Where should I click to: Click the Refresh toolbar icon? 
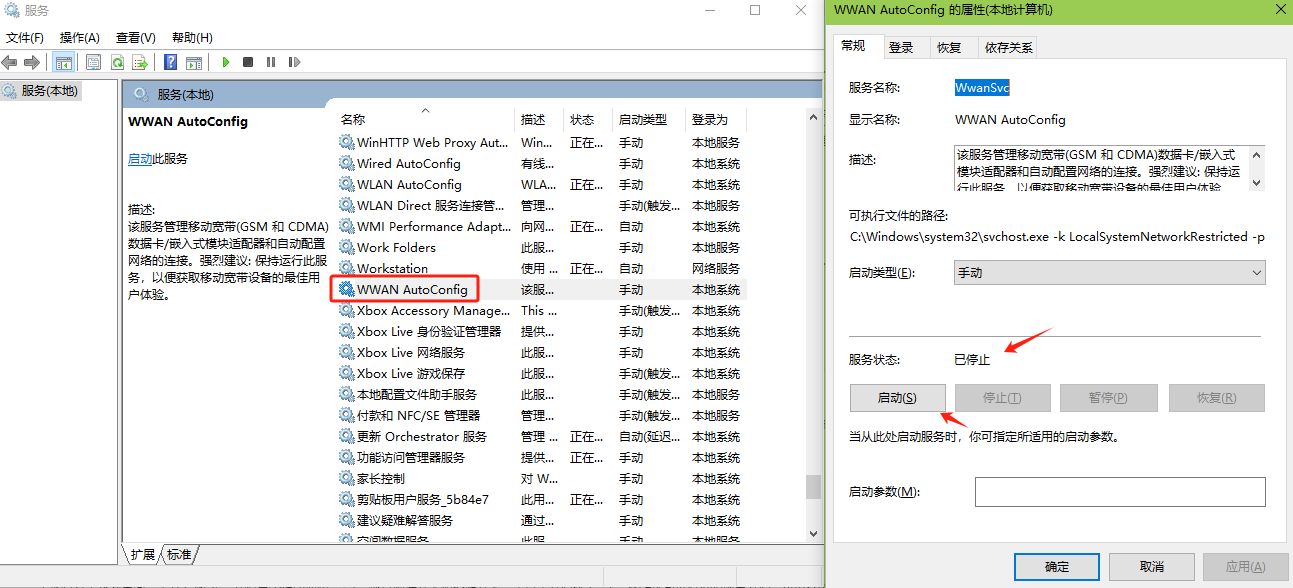click(x=117, y=62)
